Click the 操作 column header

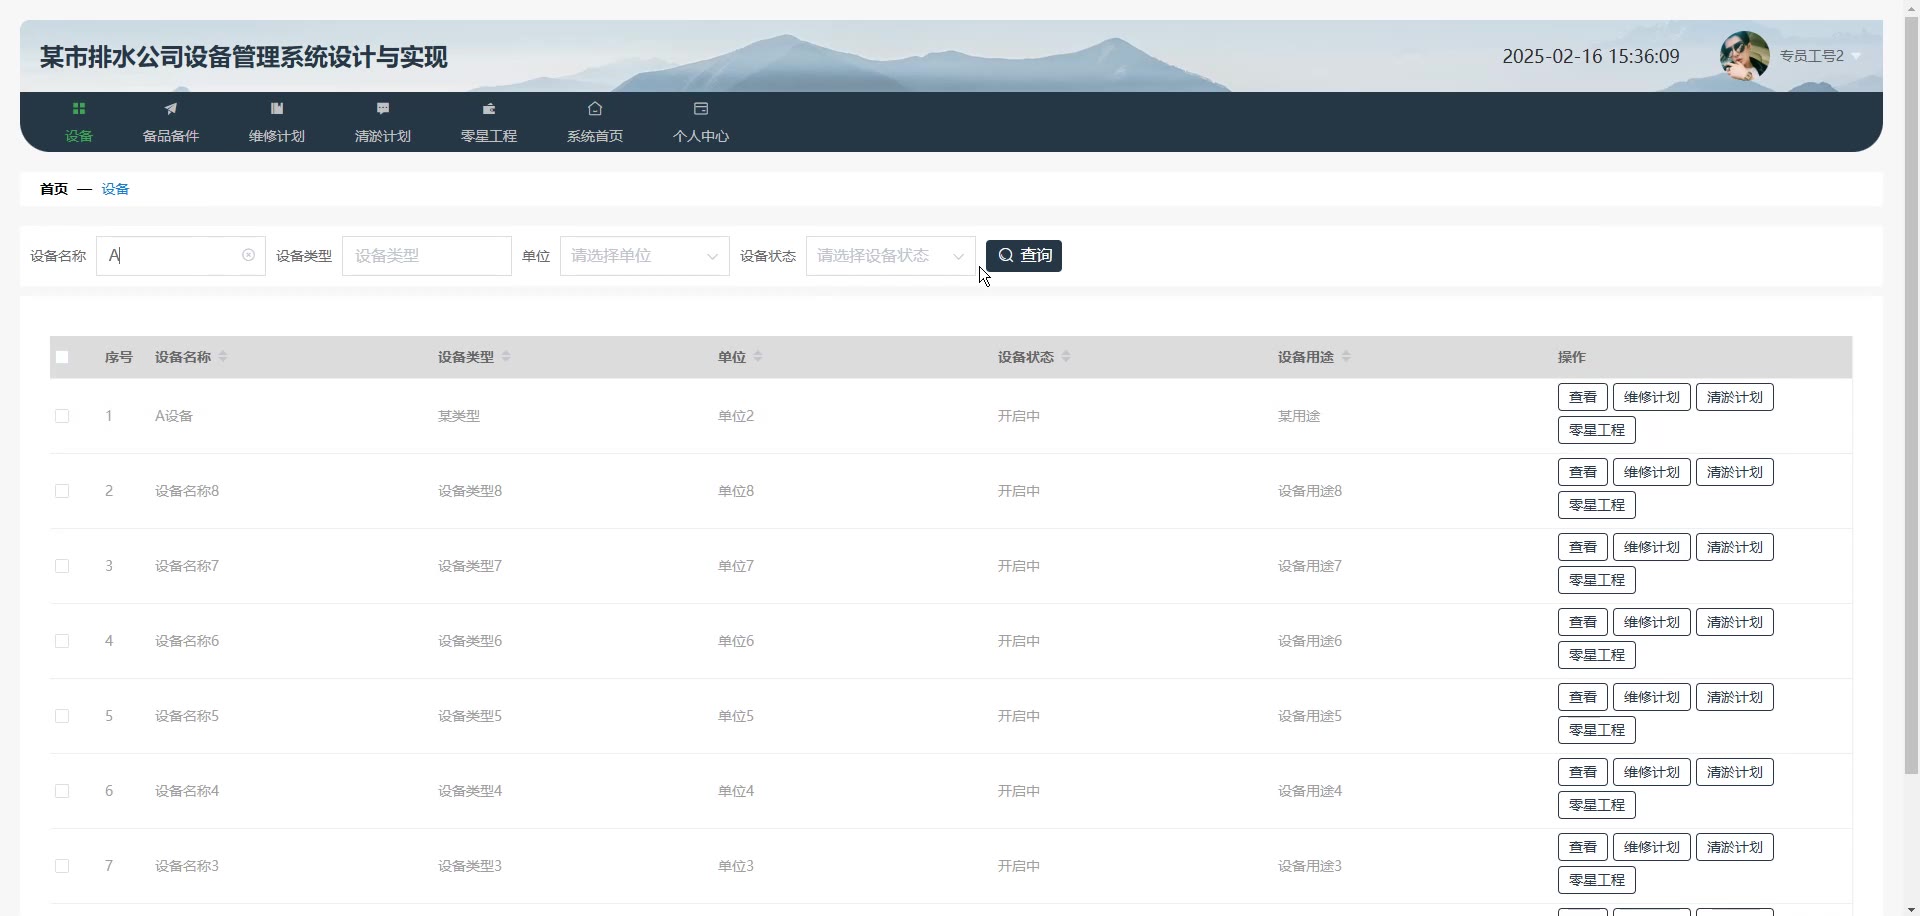pos(1572,357)
